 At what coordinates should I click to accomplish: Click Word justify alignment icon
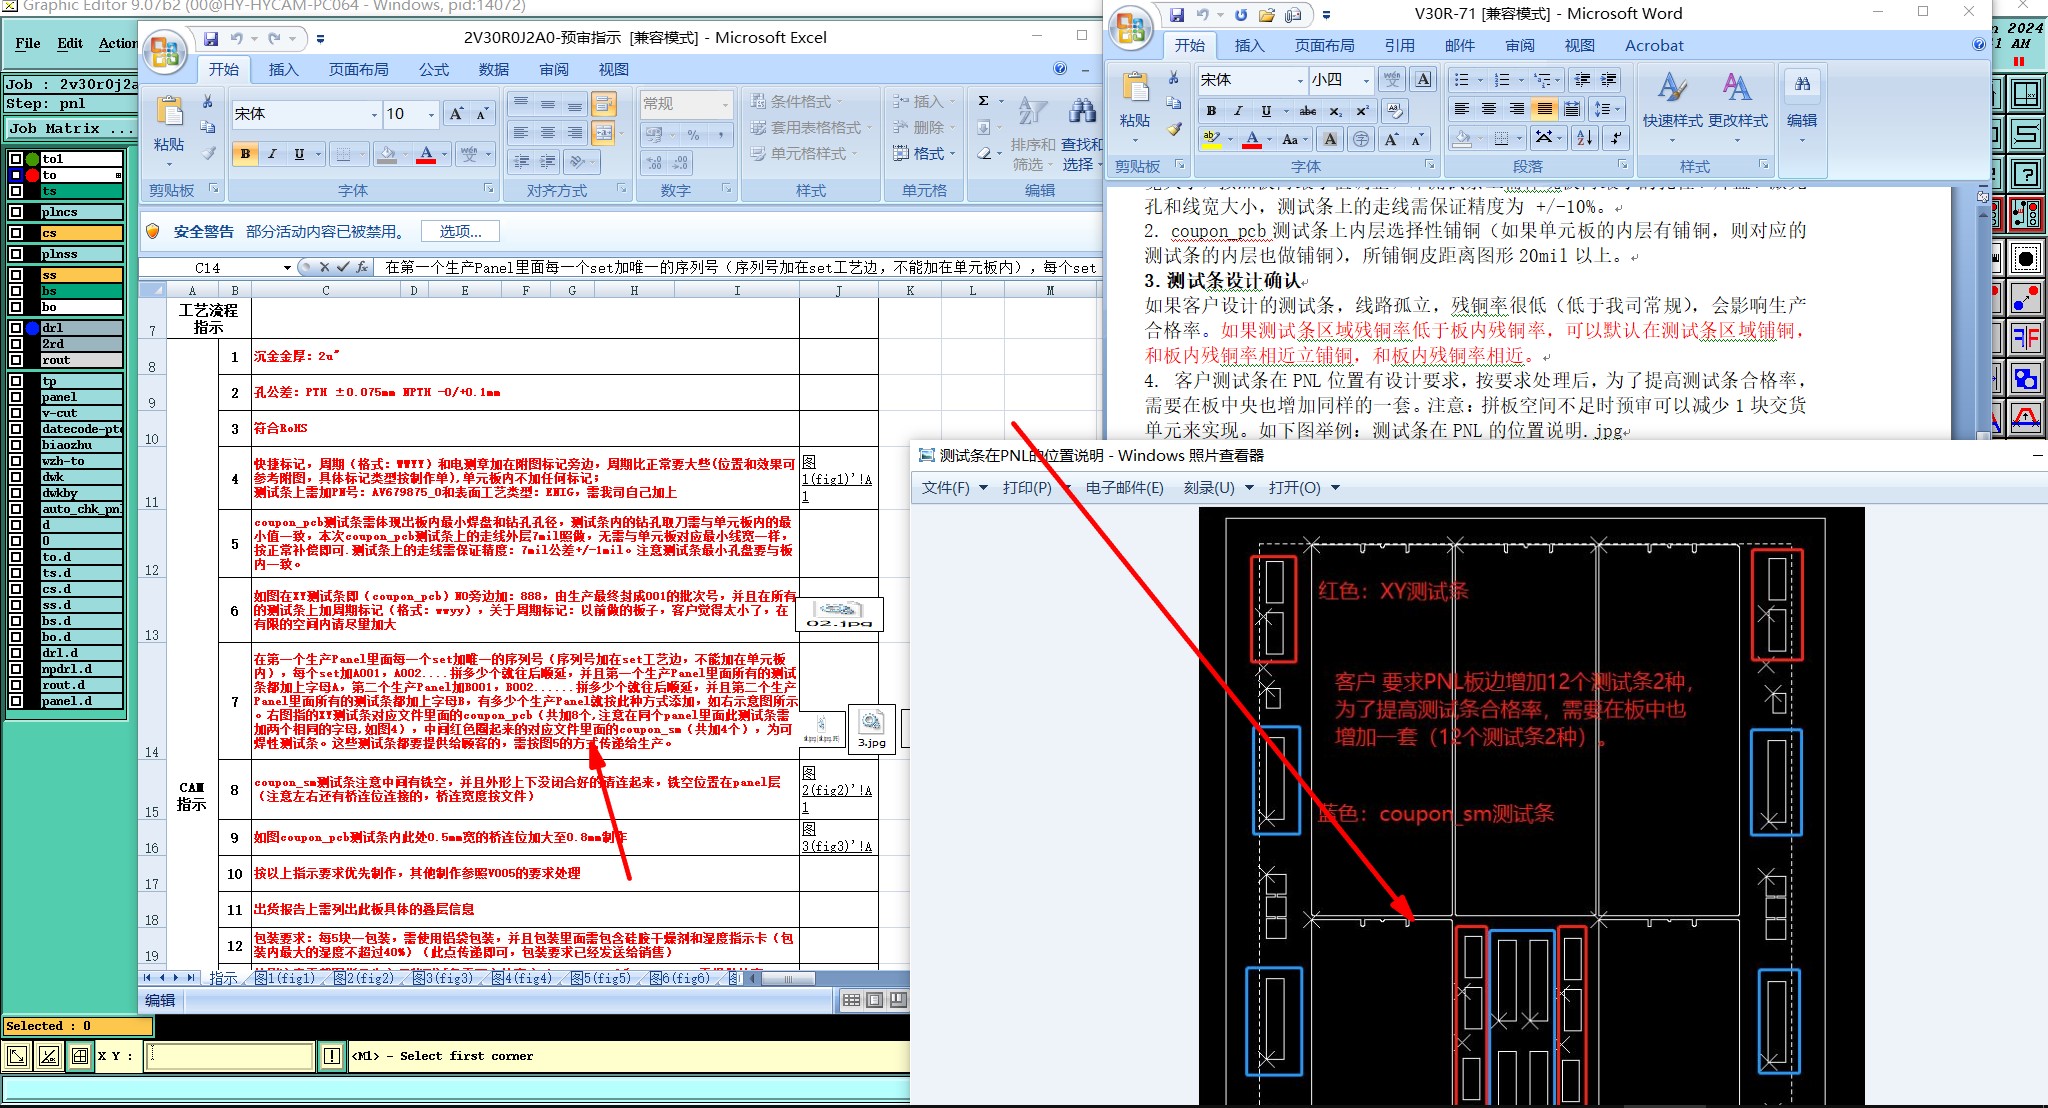[x=1544, y=109]
